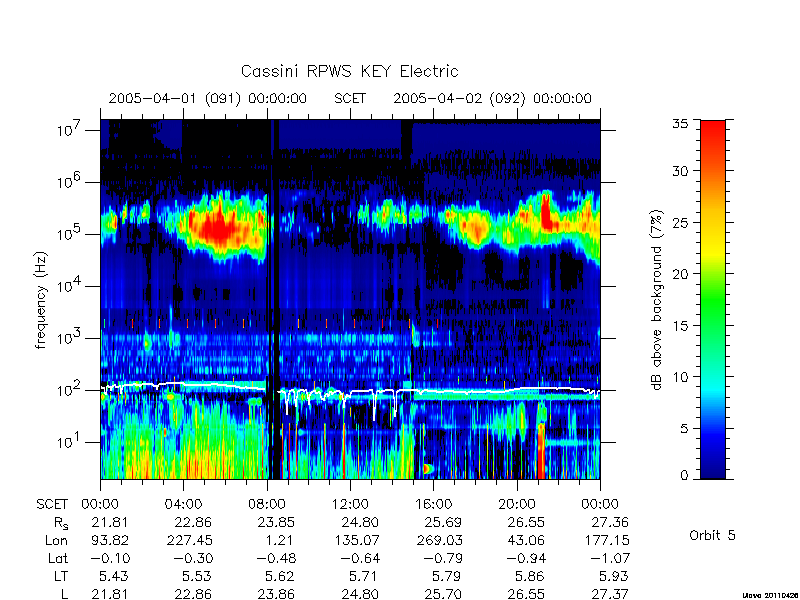The height and width of the screenshot is (600, 800).
Task: Click the local time value "5.71"
Action: pyautogui.click(x=363, y=576)
